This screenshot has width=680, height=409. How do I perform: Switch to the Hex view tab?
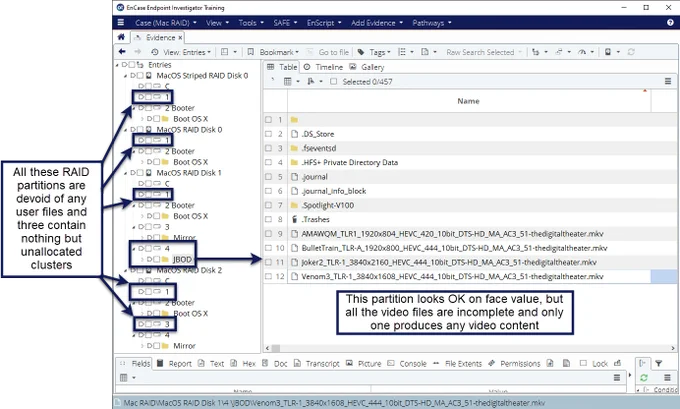coord(243,363)
